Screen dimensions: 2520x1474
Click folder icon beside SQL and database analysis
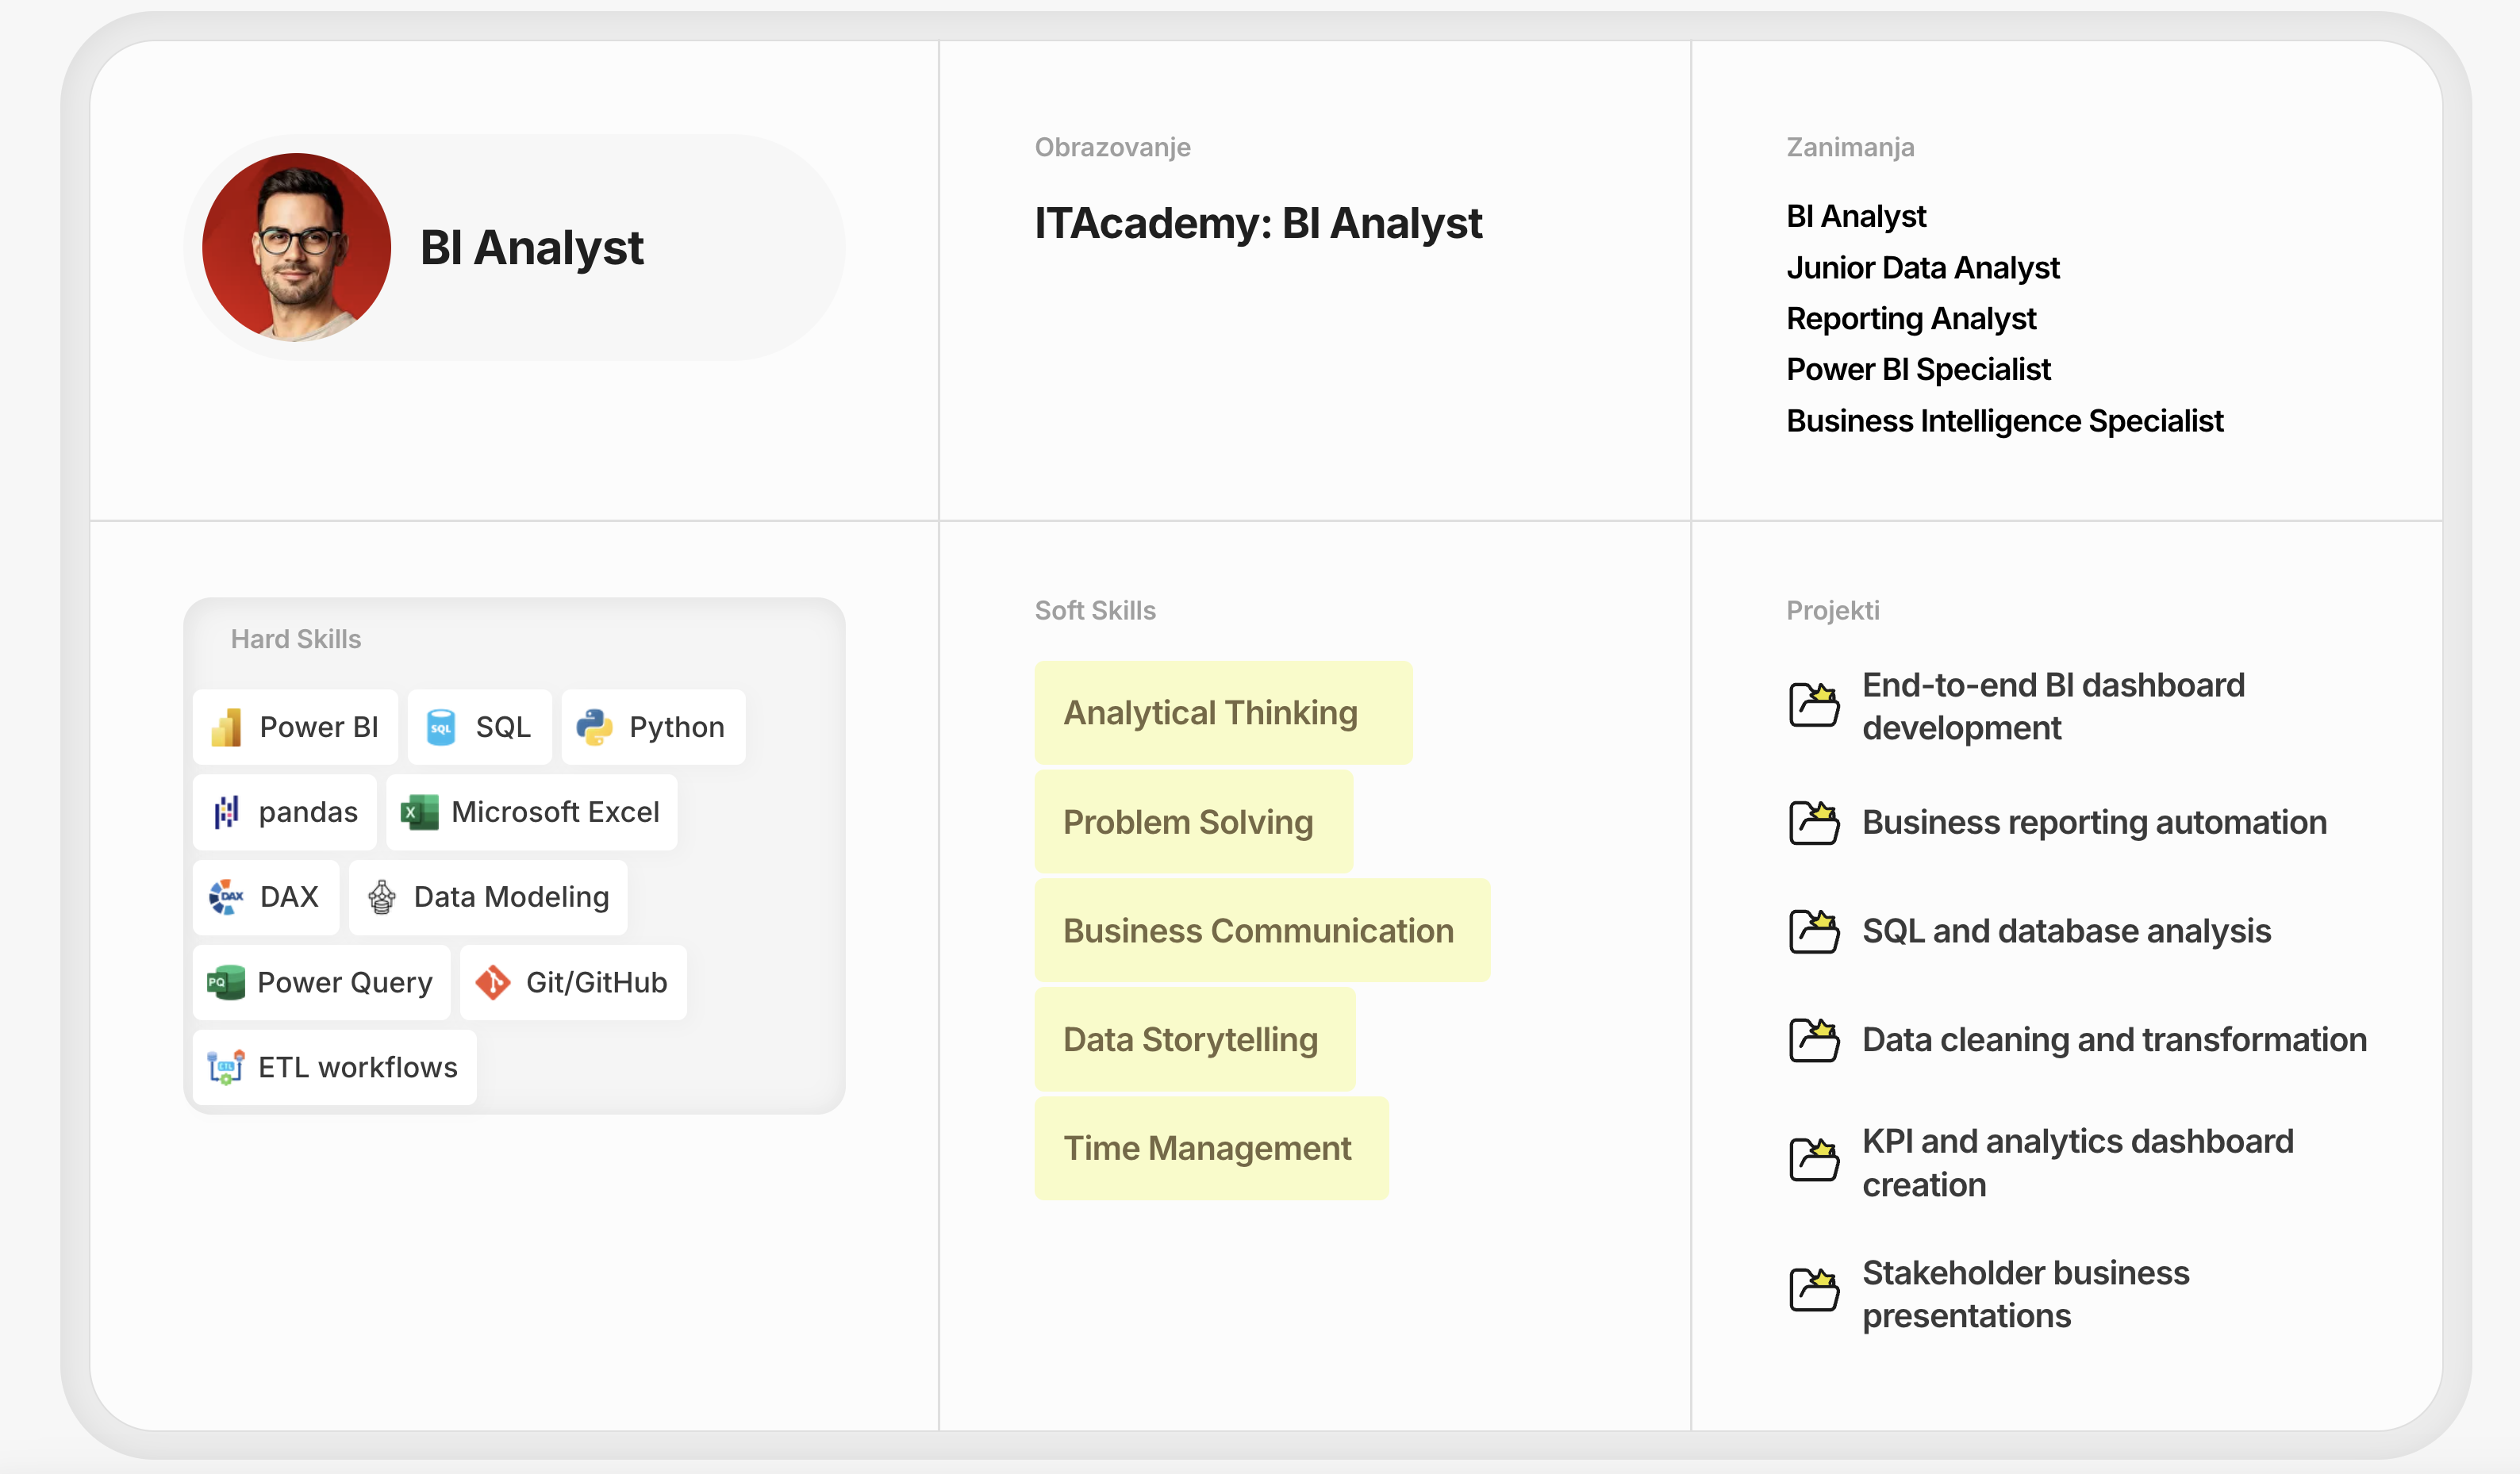1814,931
